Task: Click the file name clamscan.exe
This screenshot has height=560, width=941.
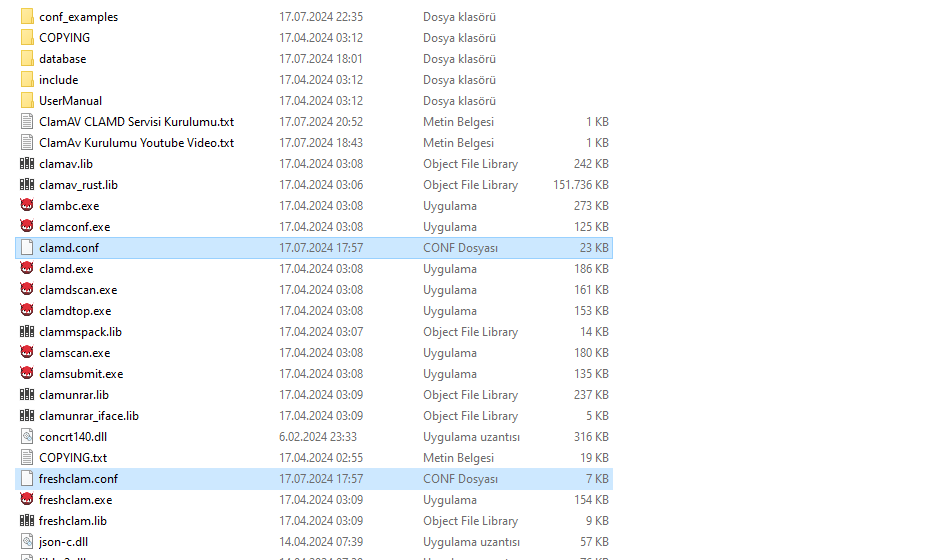Action: point(74,353)
